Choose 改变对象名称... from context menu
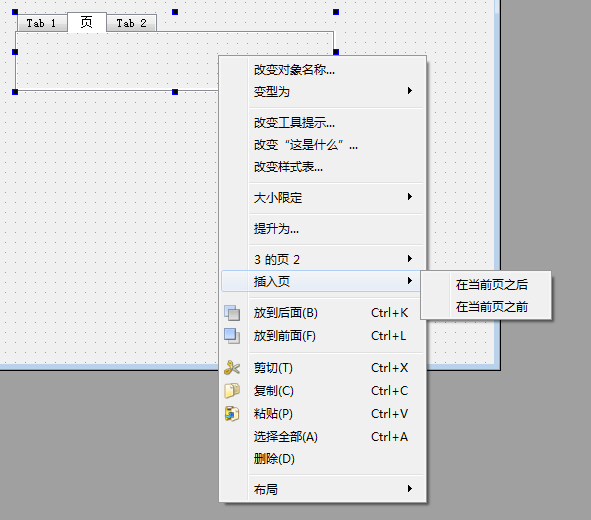The width and height of the screenshot is (591, 520). click(x=323, y=70)
